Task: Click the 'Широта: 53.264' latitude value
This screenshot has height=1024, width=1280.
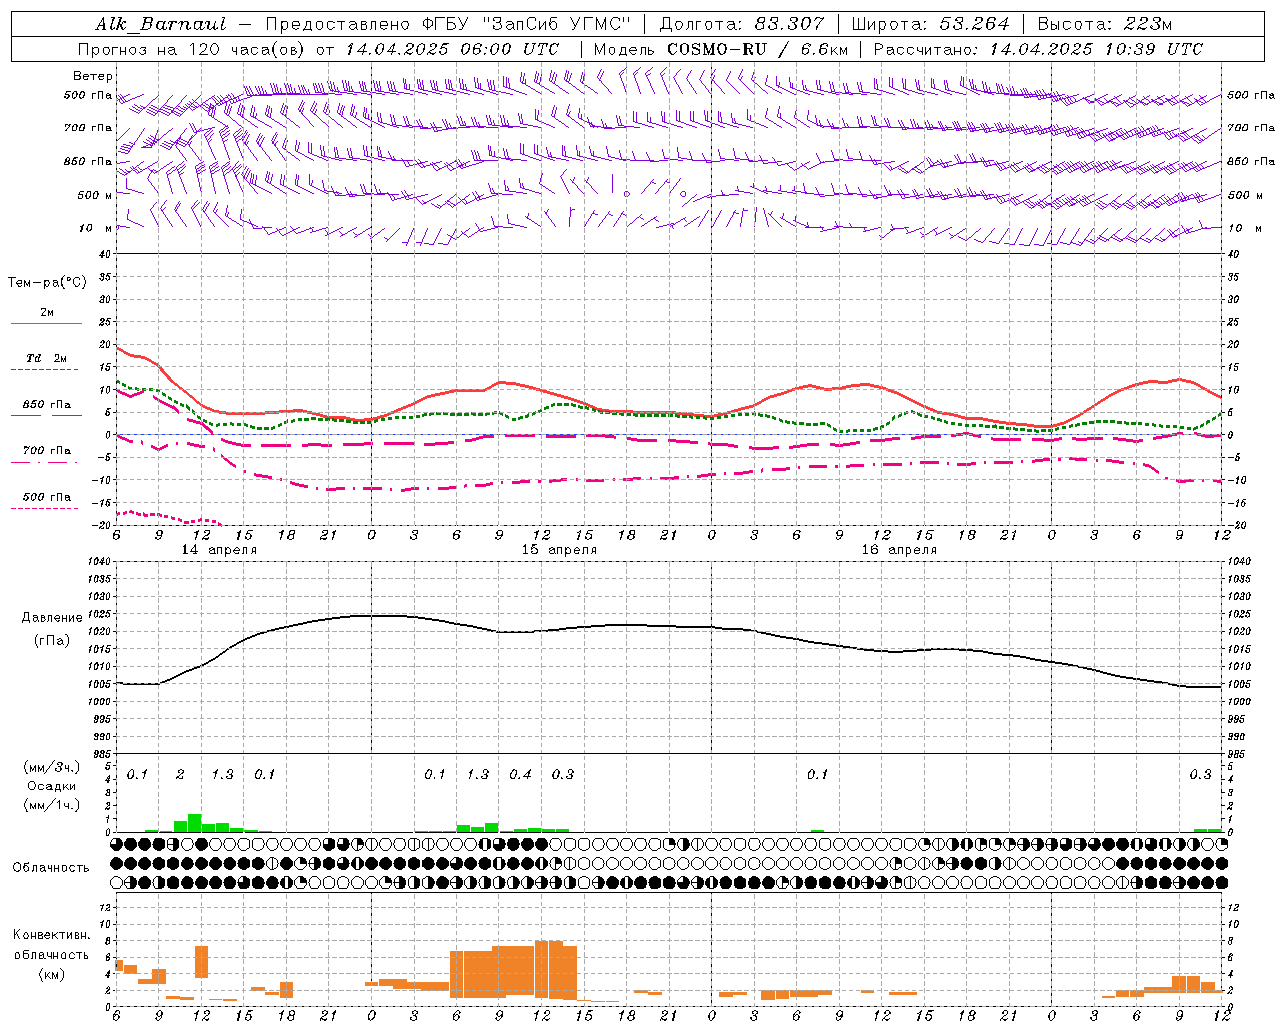Action: (x=930, y=24)
